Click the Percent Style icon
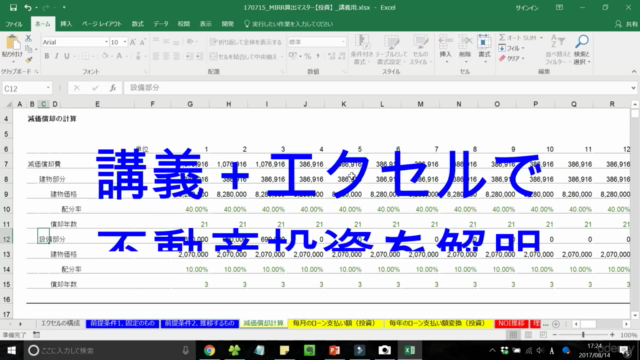 point(308,56)
